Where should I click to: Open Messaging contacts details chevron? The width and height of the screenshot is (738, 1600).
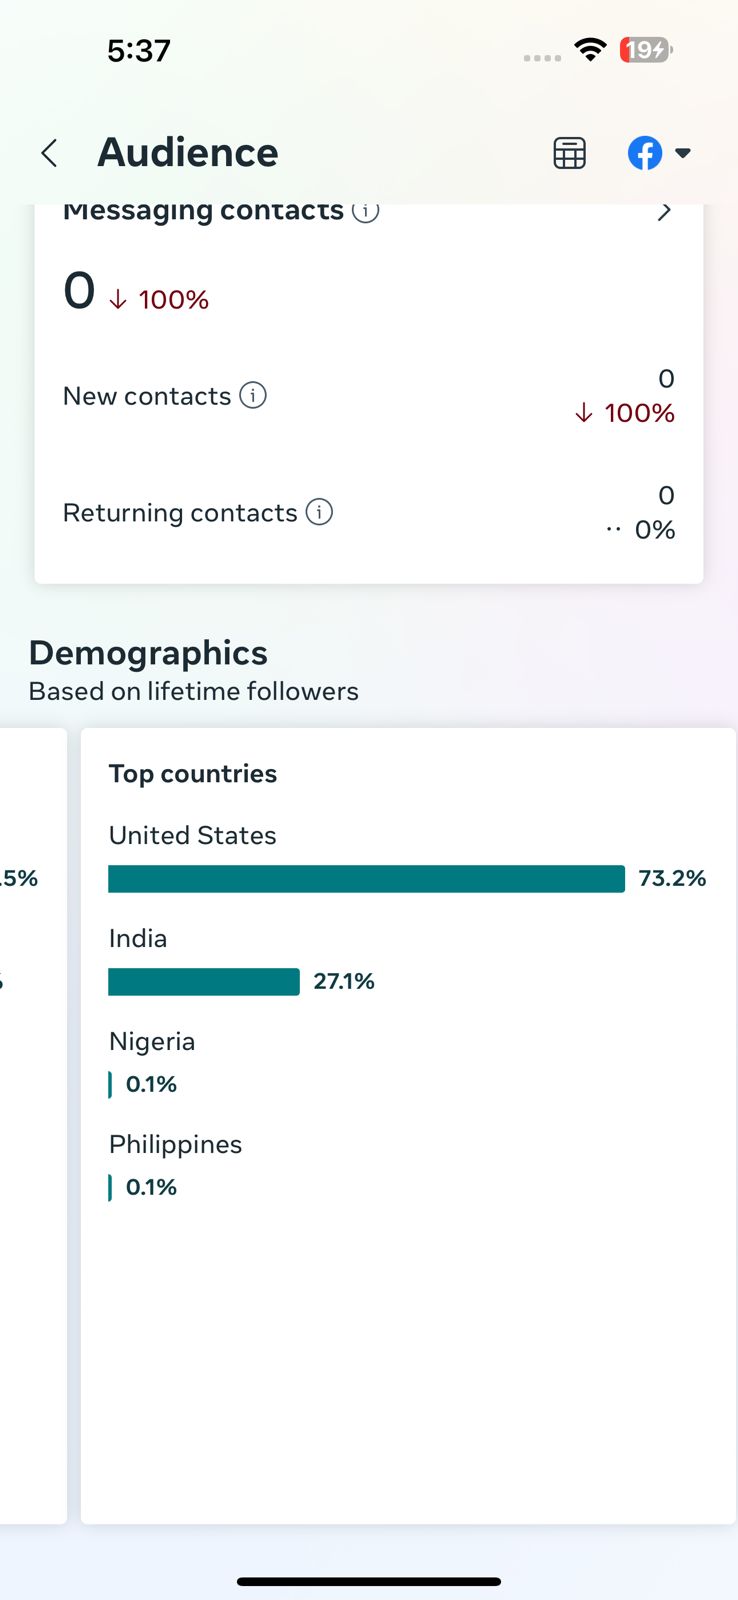664,212
